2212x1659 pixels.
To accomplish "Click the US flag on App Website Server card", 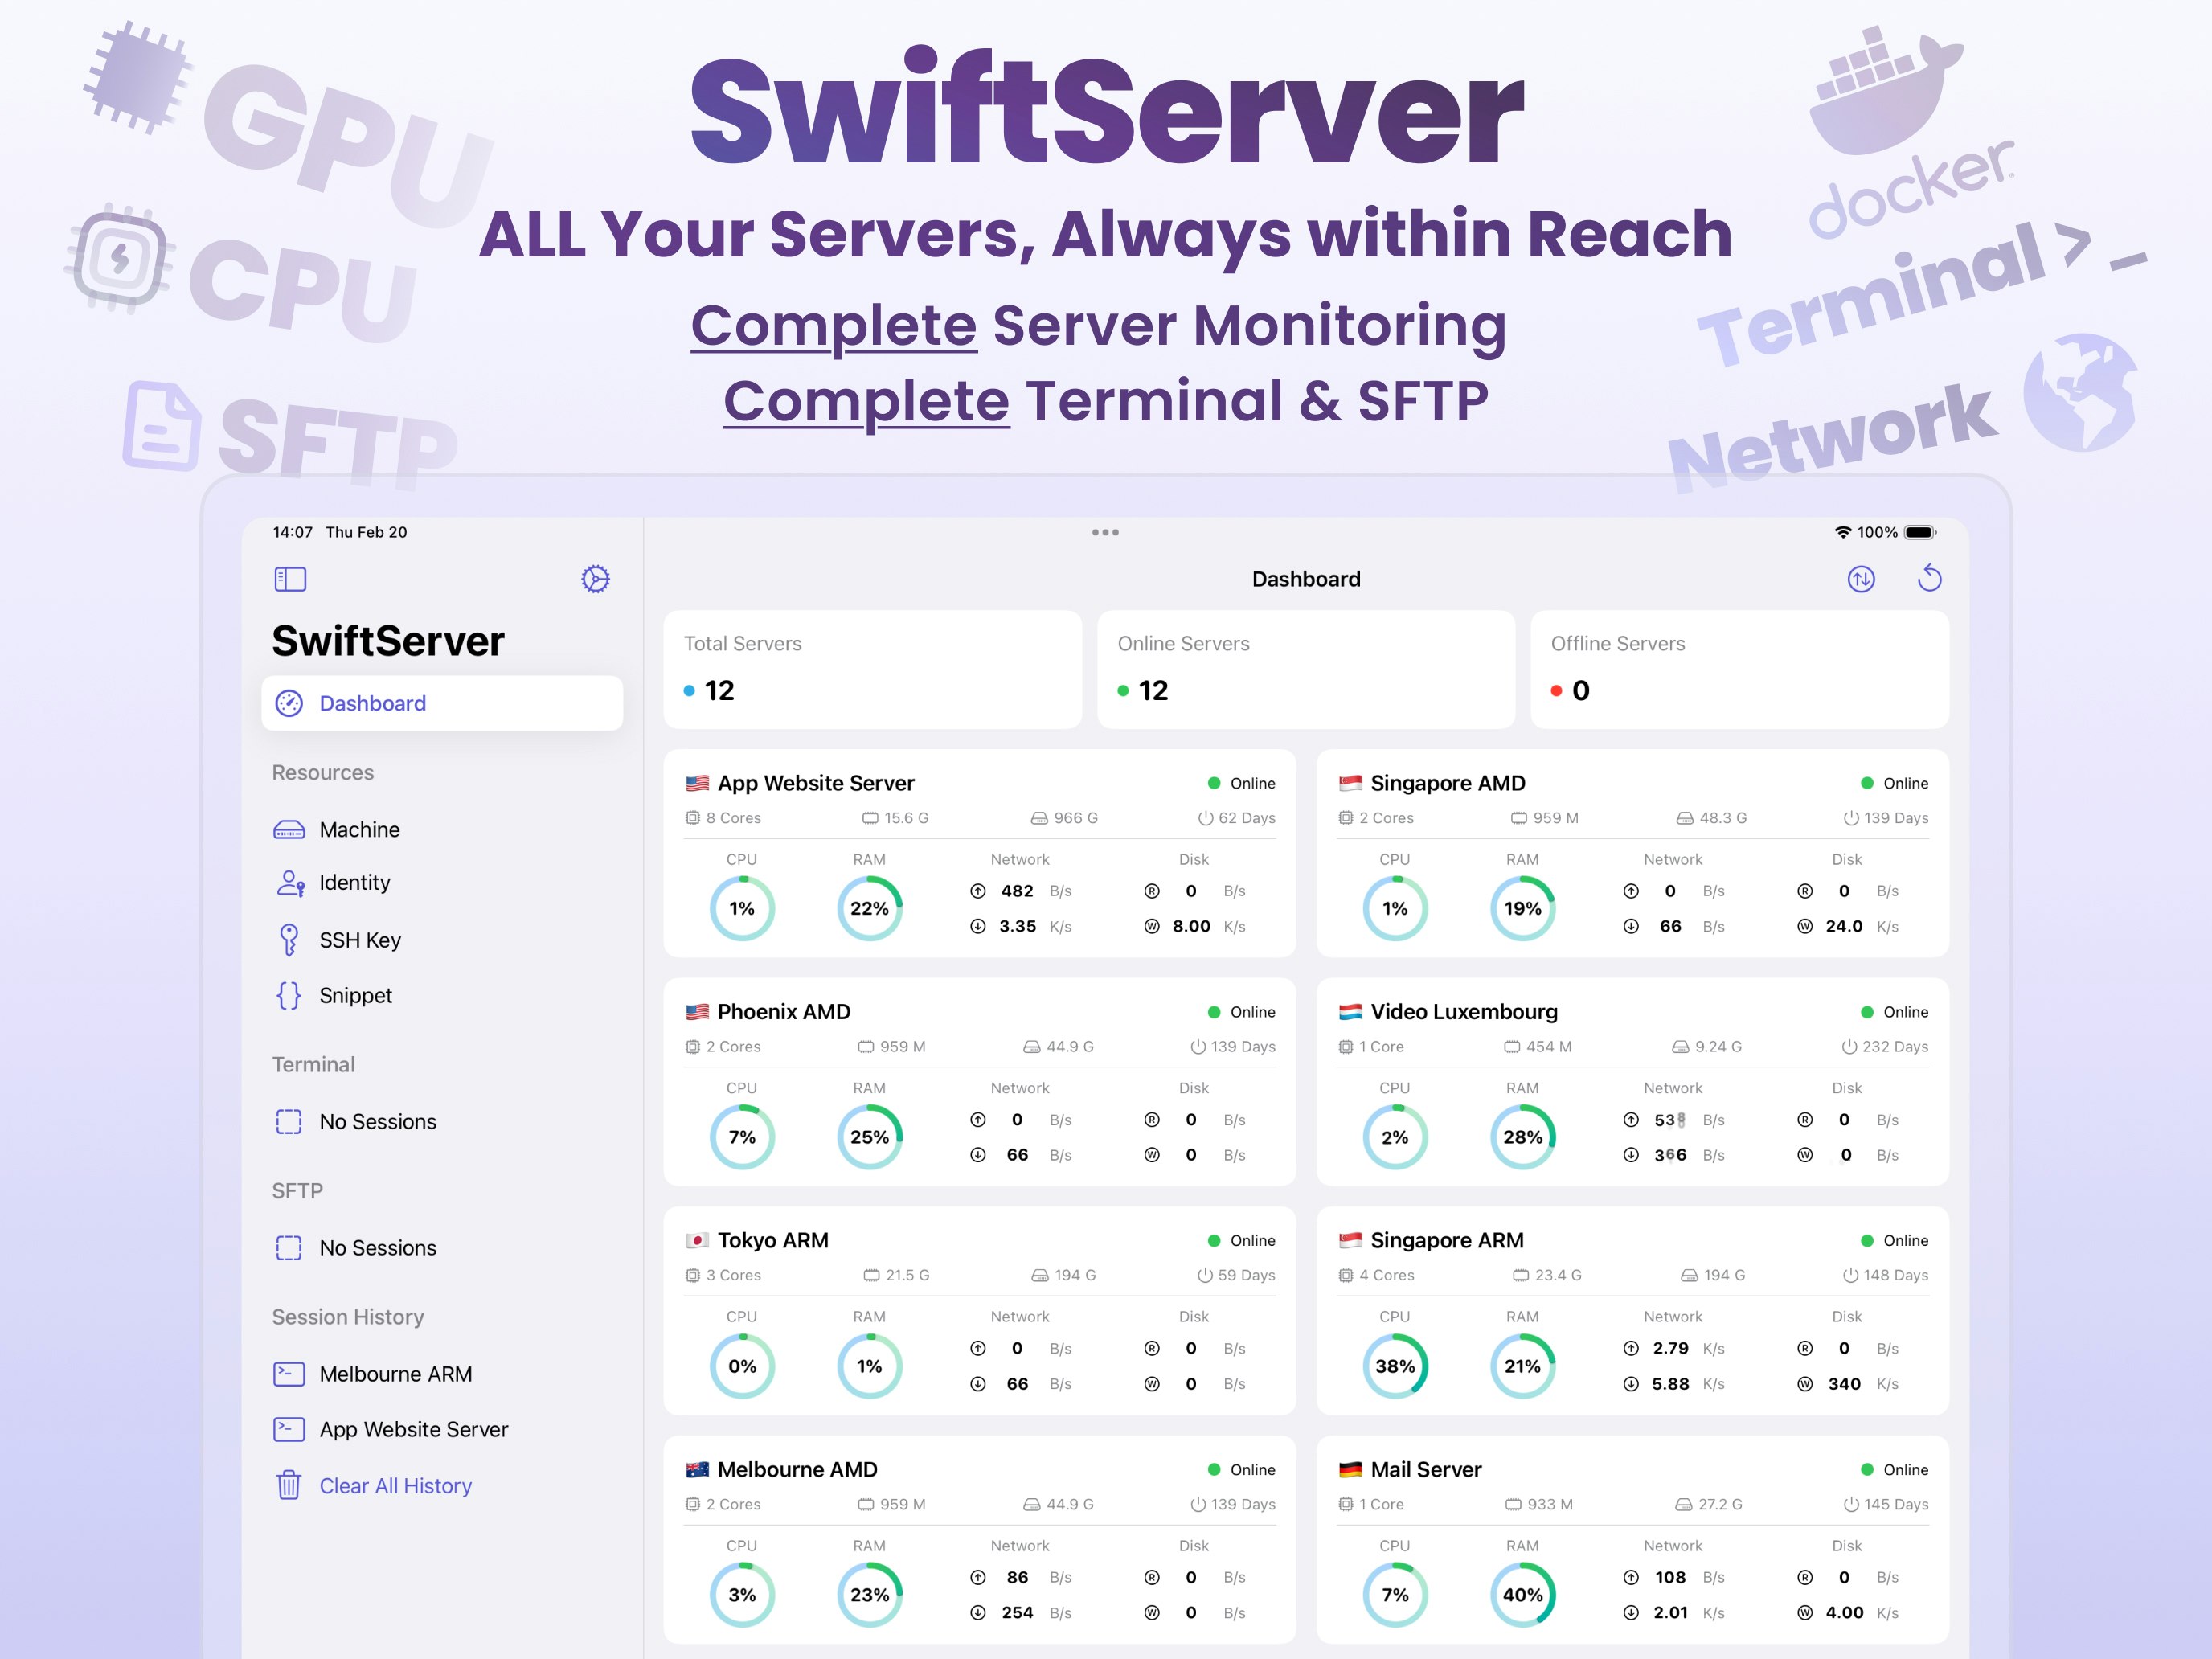I will pyautogui.click(x=697, y=783).
